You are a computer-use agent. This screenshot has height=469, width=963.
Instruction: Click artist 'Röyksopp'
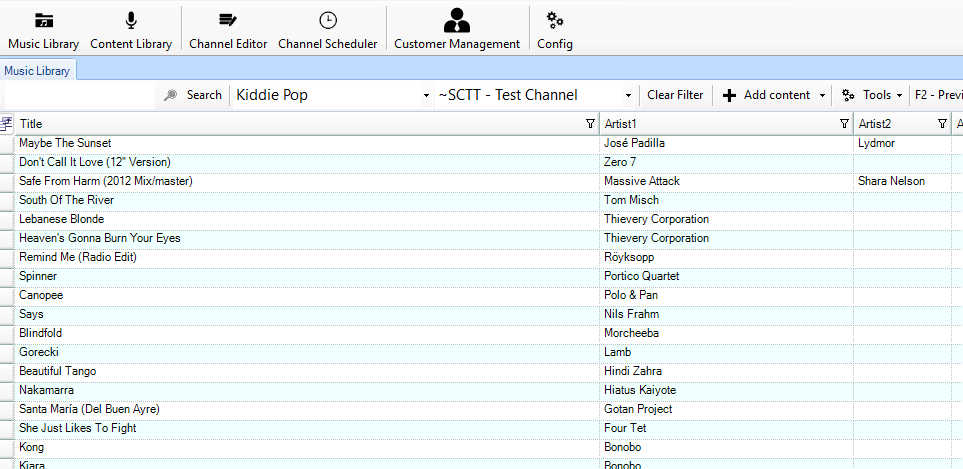[630, 257]
